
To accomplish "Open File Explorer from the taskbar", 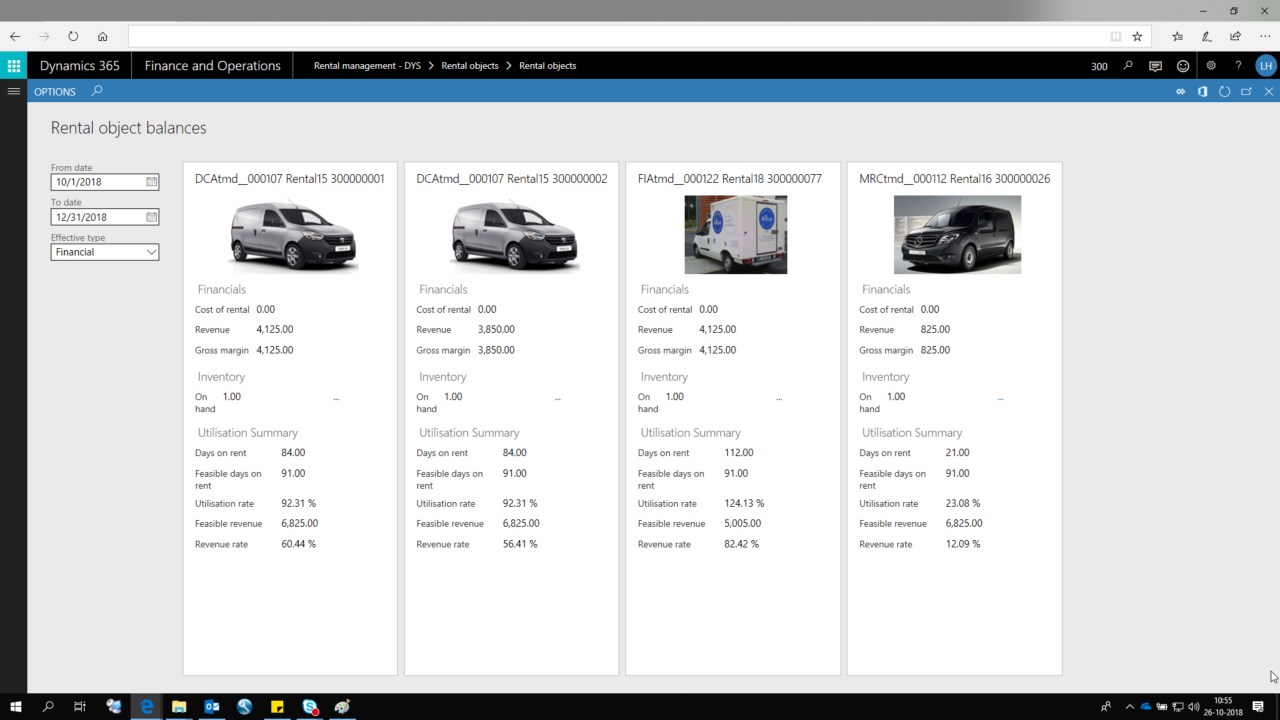I will 179,707.
